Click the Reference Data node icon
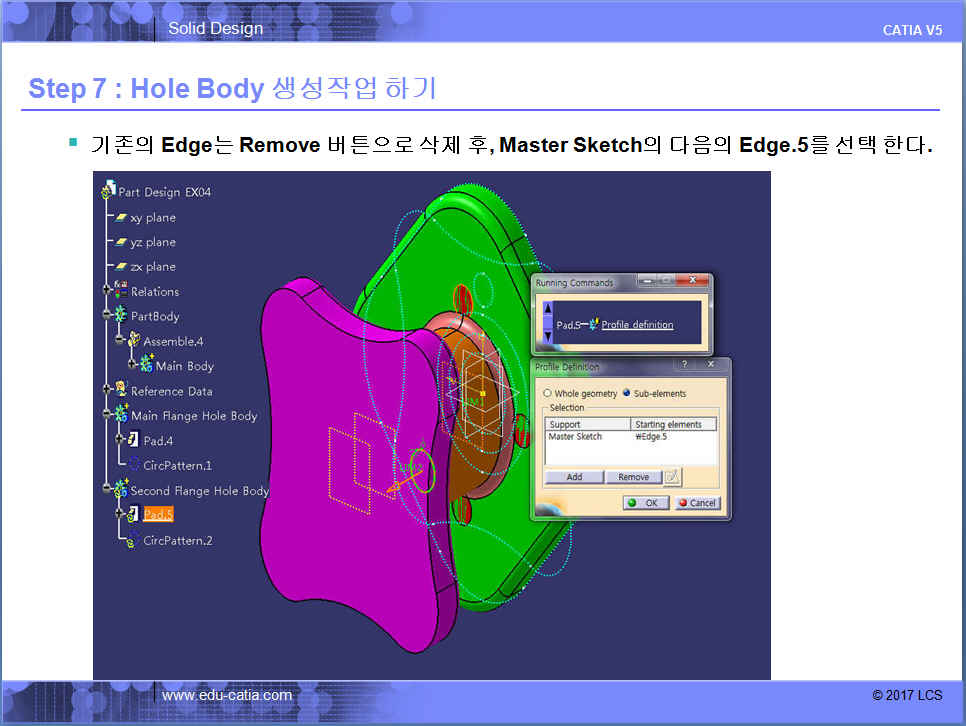The width and height of the screenshot is (966, 726). (120, 391)
